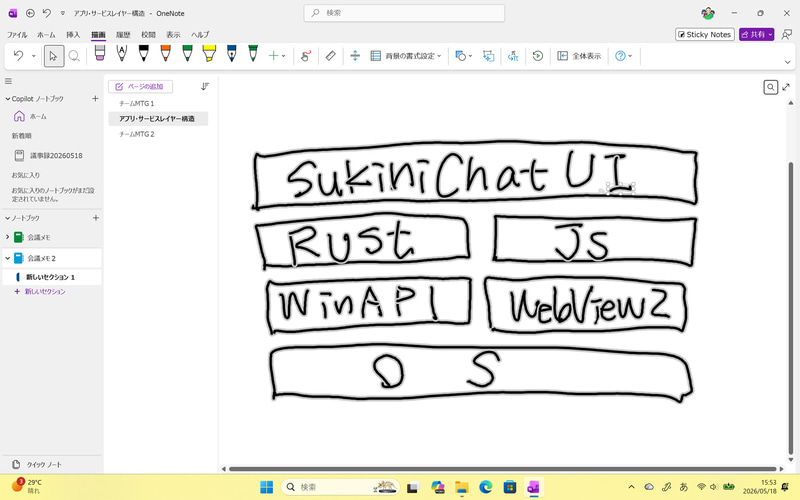Collapse the 会議メモ 2 notebook
800x500 pixels.
click(x=7, y=258)
